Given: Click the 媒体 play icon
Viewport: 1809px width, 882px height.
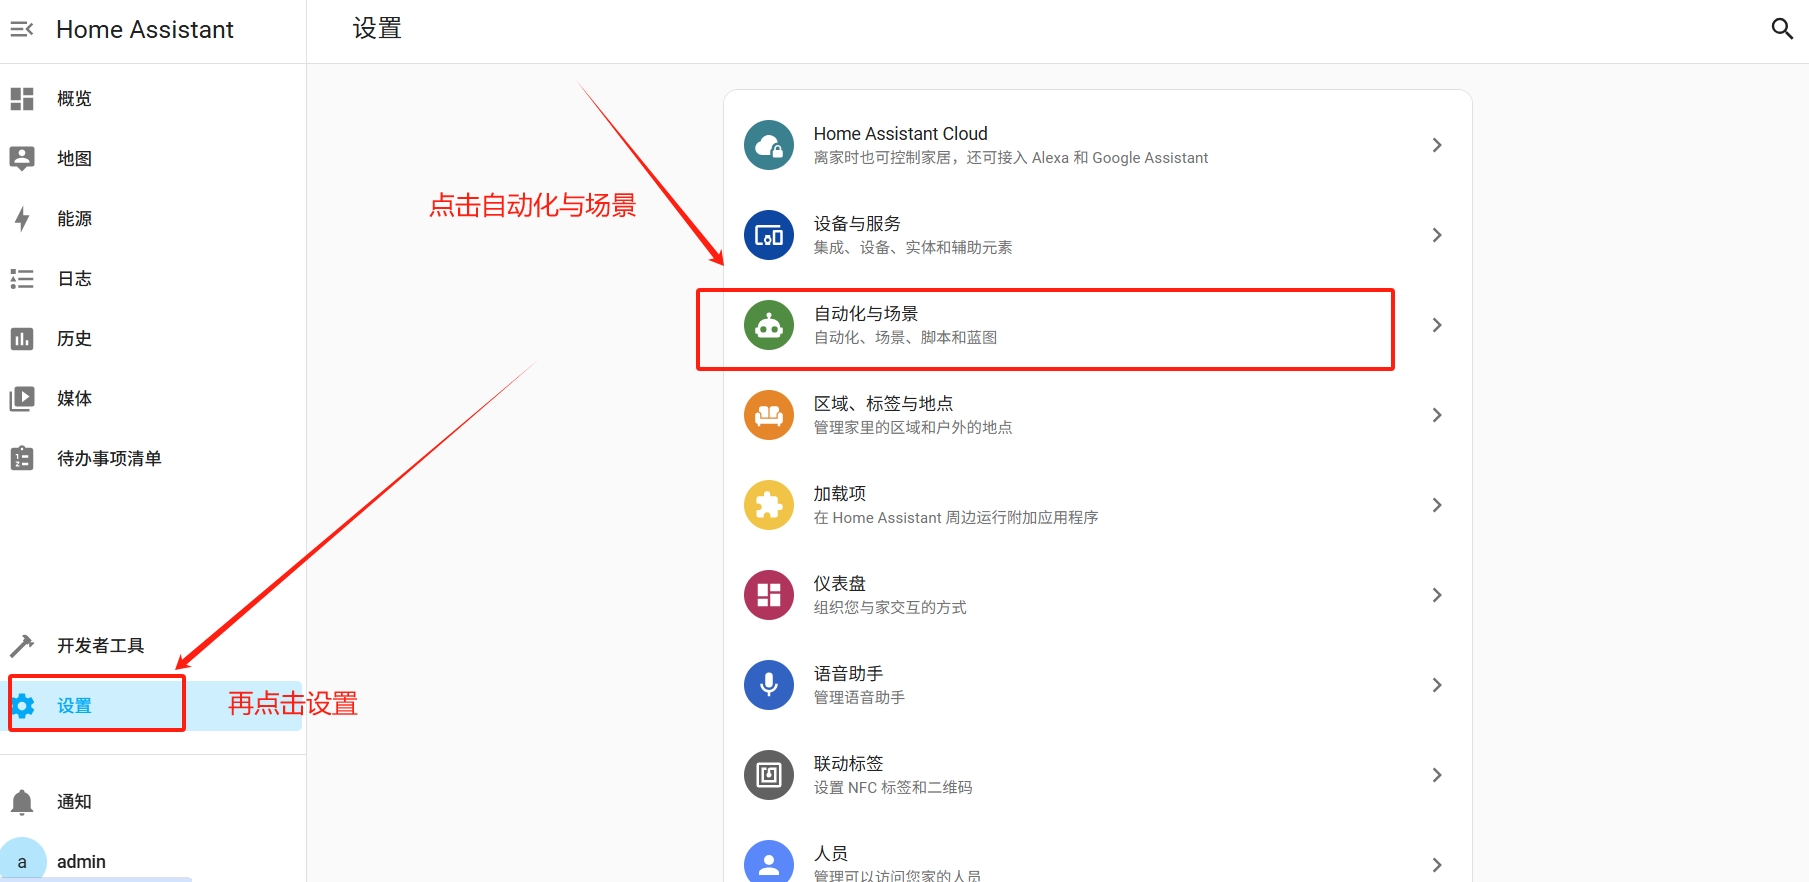Looking at the screenshot, I should point(22,398).
